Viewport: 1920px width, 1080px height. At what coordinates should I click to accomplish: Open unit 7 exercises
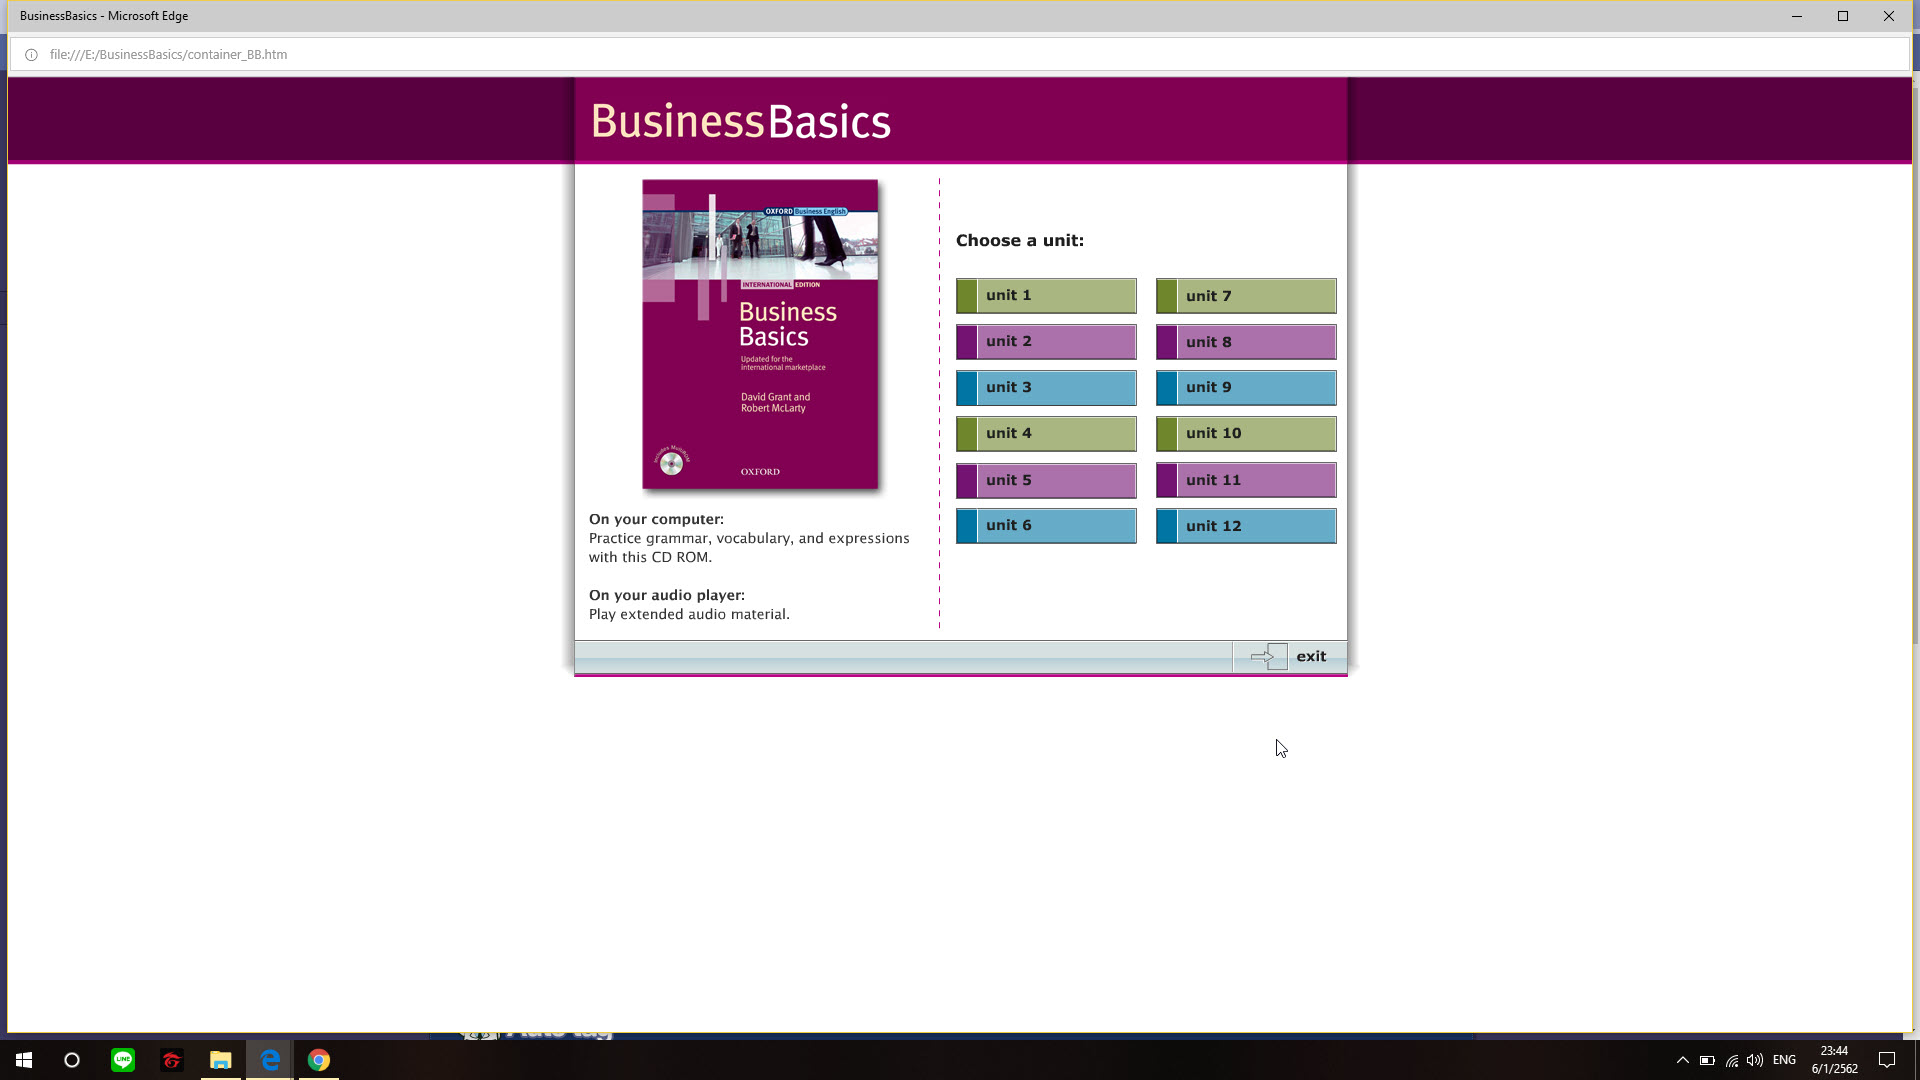pyautogui.click(x=1246, y=296)
